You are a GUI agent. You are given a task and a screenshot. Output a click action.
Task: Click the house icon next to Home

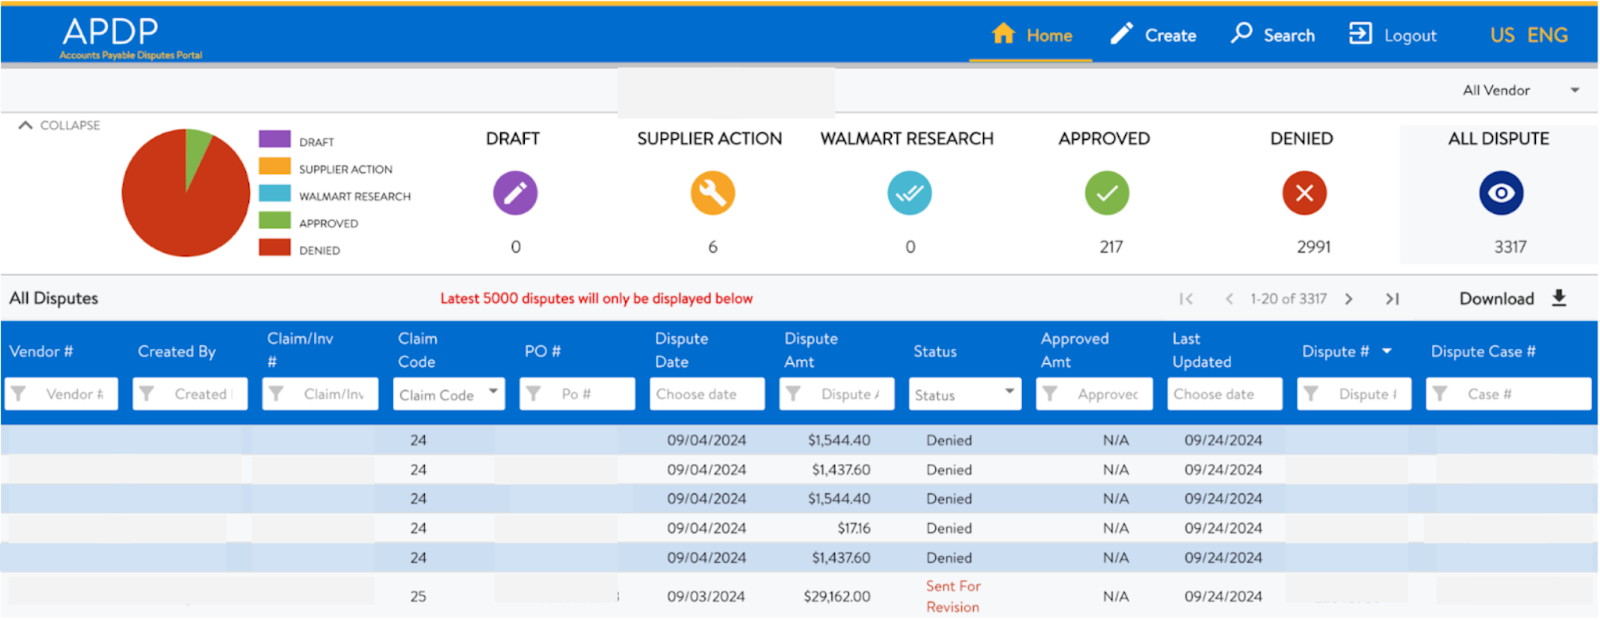[1003, 33]
